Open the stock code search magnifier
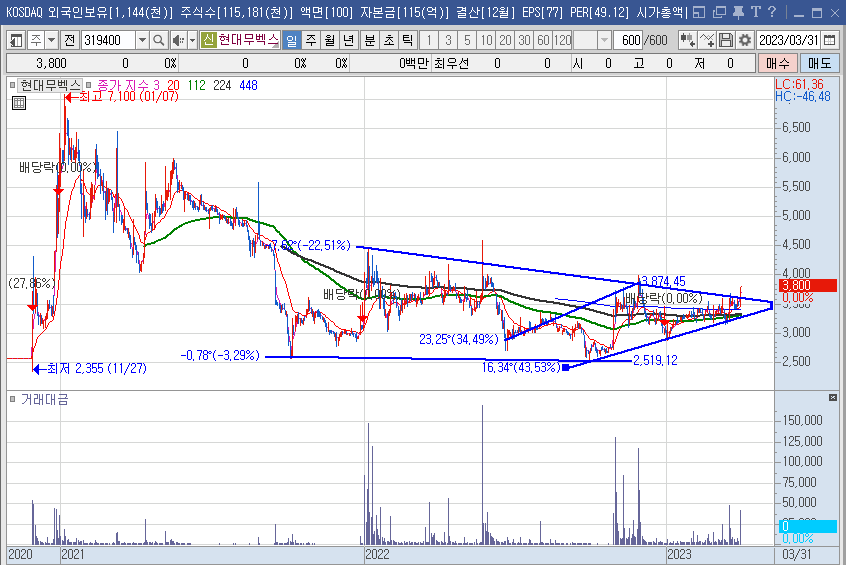 158,40
